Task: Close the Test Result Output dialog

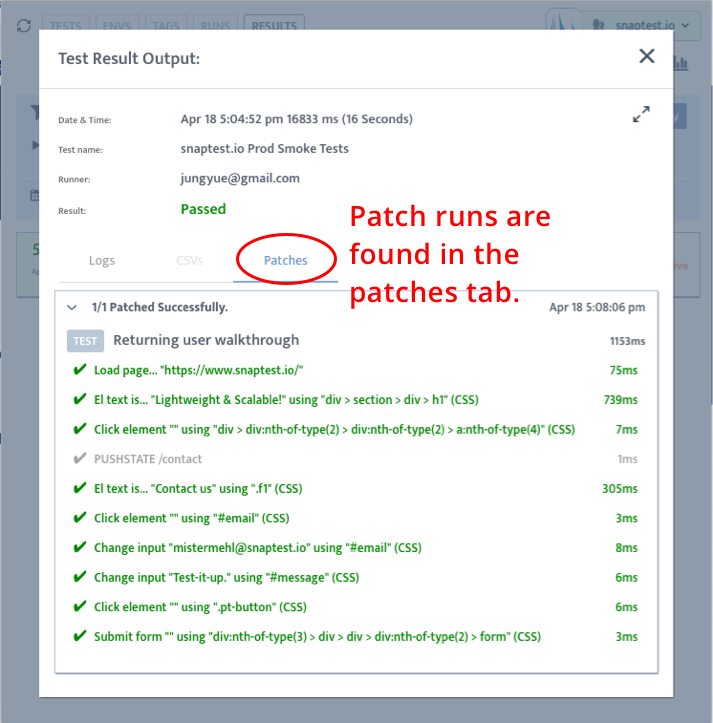Action: [x=647, y=57]
